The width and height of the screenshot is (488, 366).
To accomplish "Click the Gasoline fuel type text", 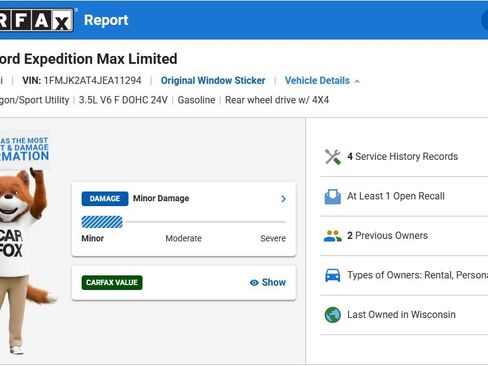I will point(196,100).
